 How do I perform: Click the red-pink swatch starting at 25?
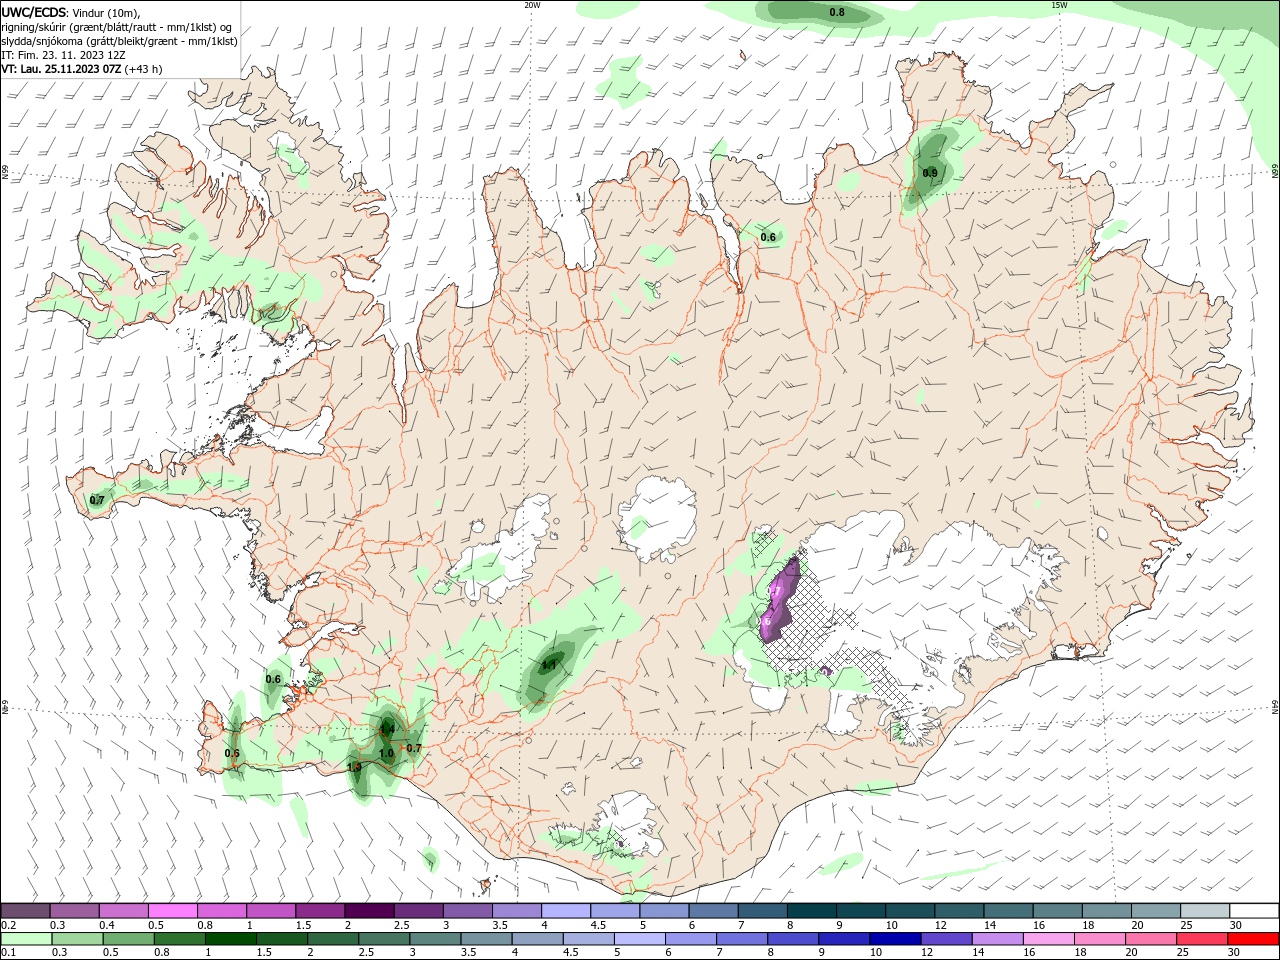point(1202,939)
